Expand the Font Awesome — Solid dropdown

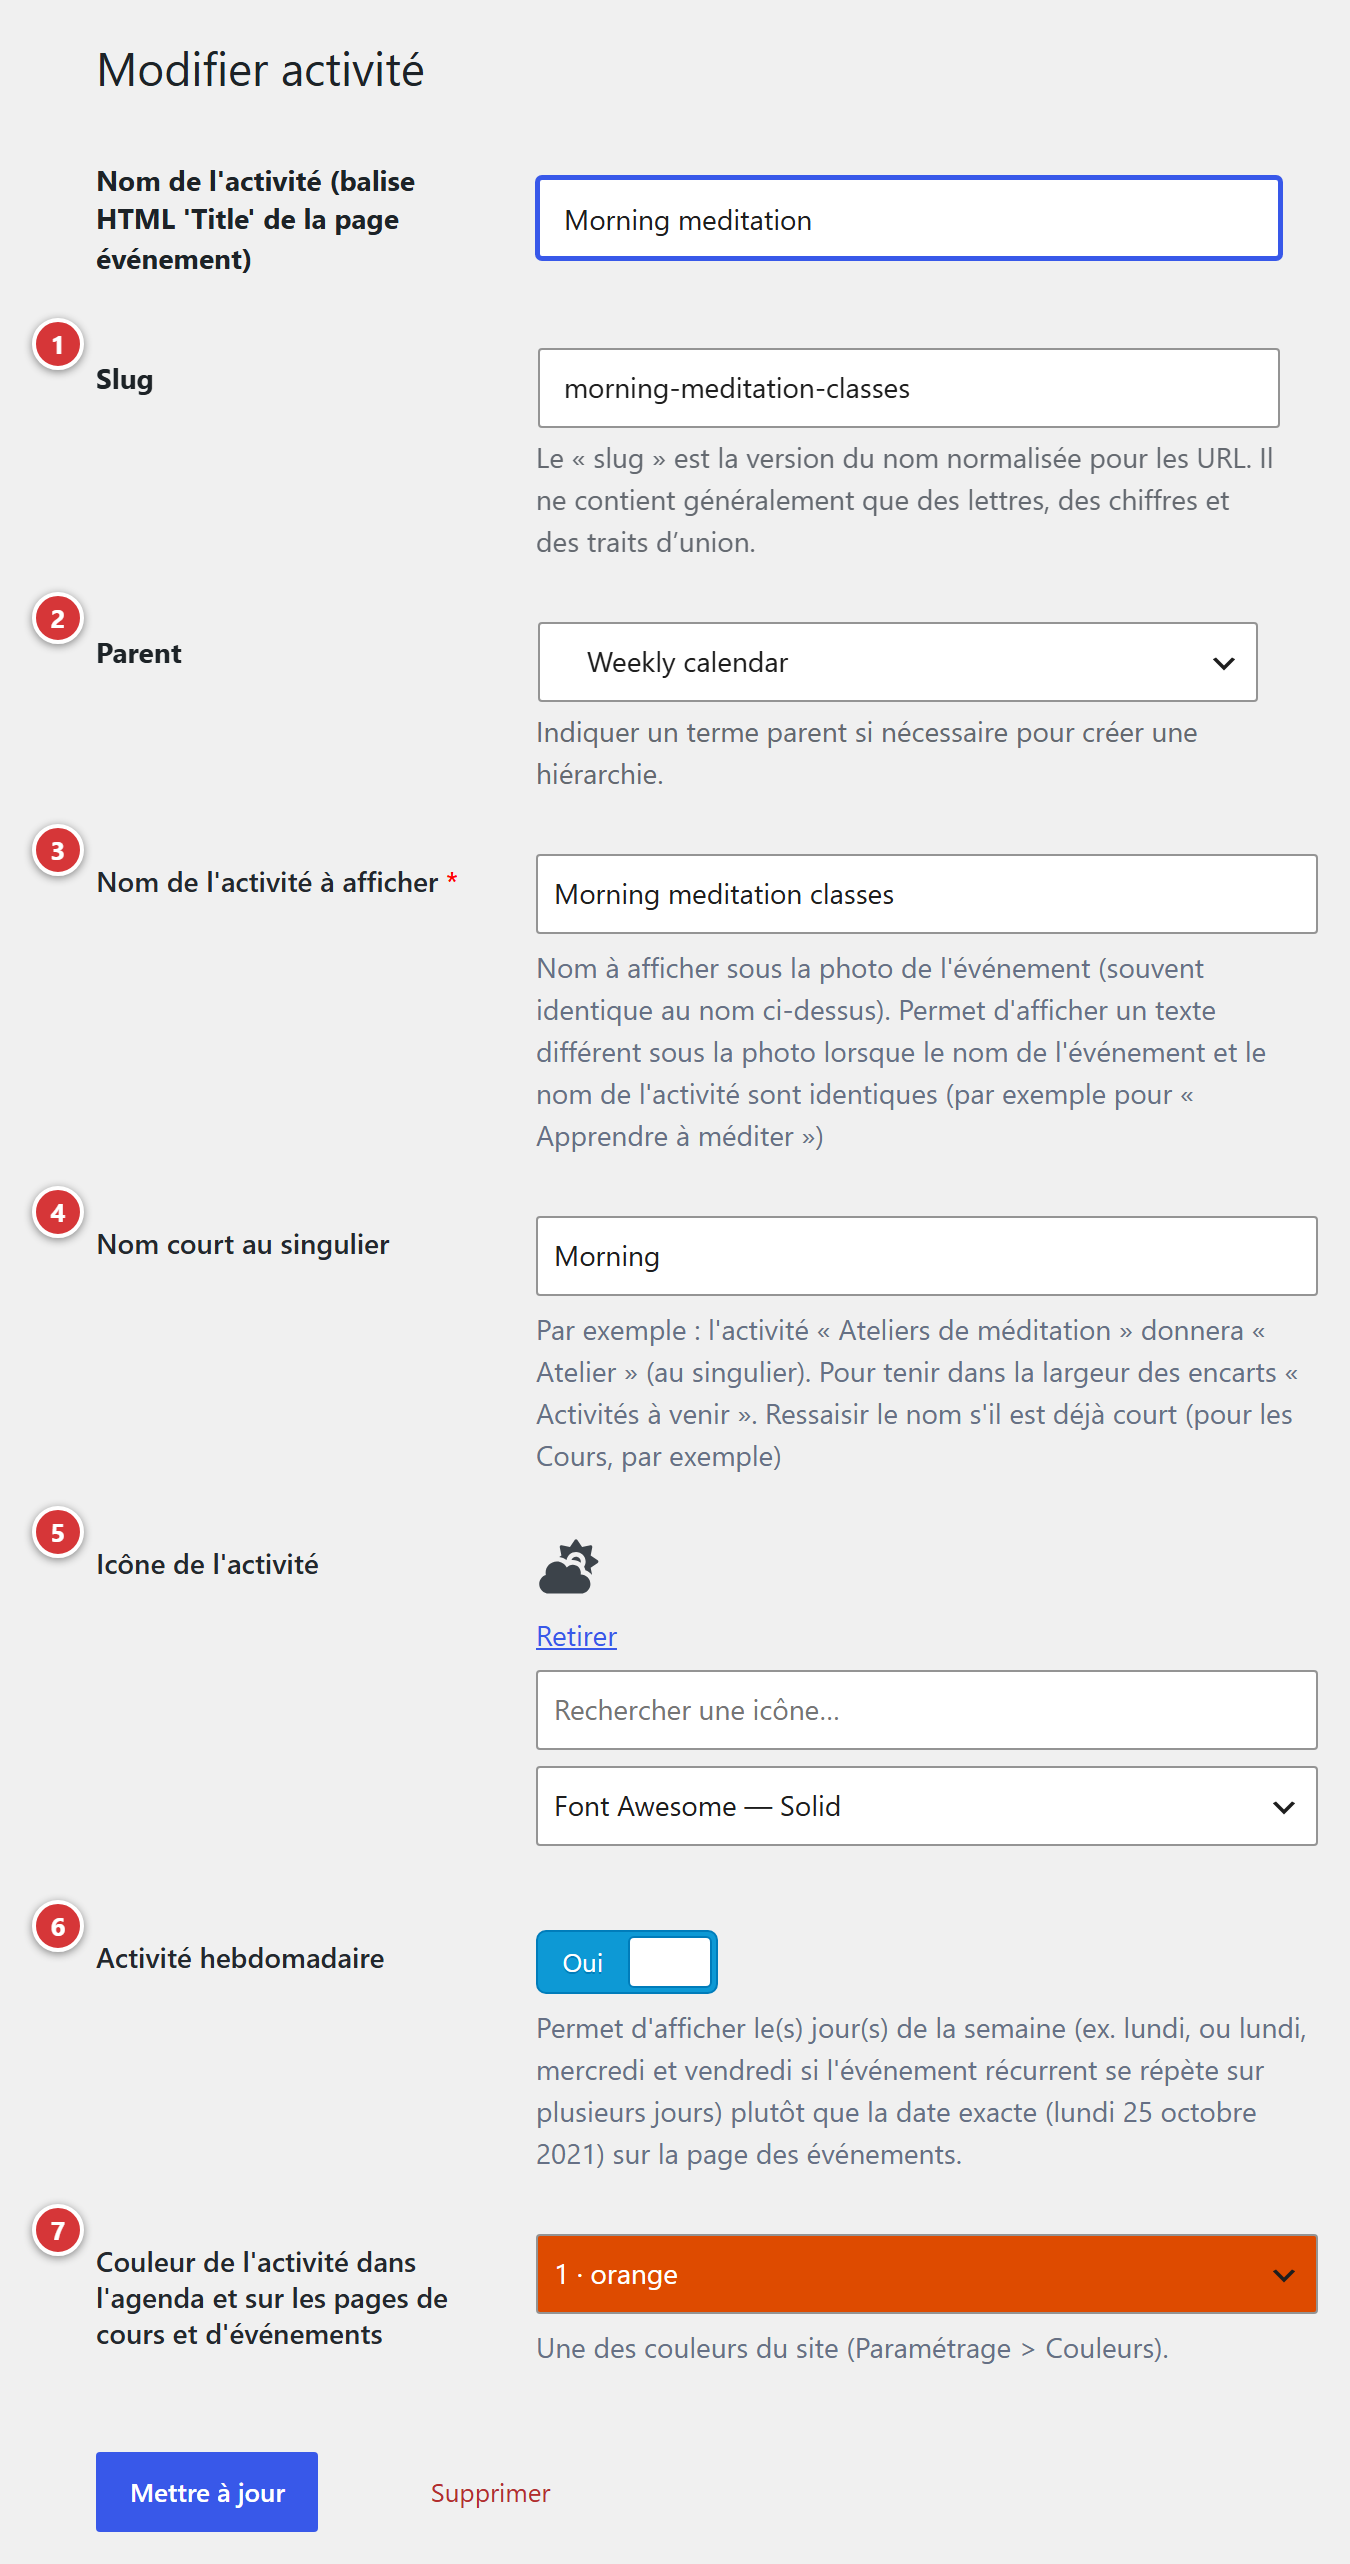click(926, 1806)
